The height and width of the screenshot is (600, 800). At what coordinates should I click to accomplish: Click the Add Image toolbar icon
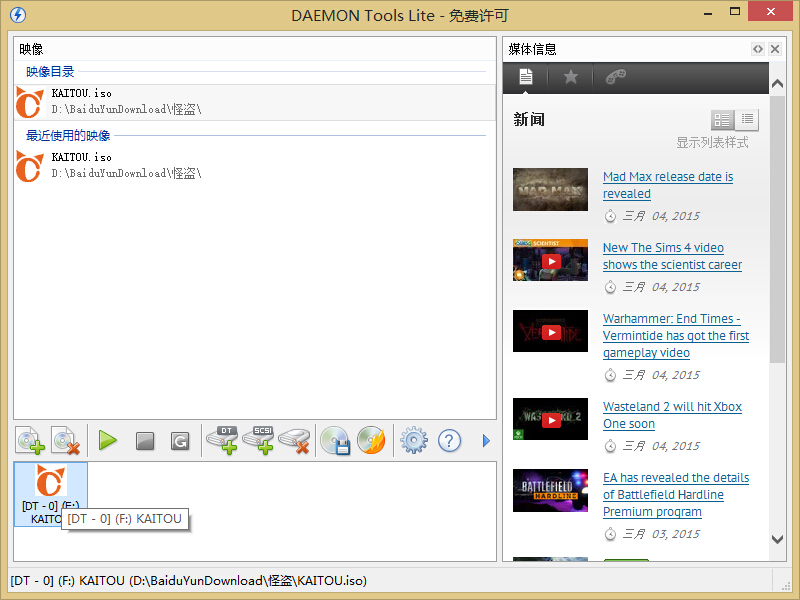coord(30,440)
